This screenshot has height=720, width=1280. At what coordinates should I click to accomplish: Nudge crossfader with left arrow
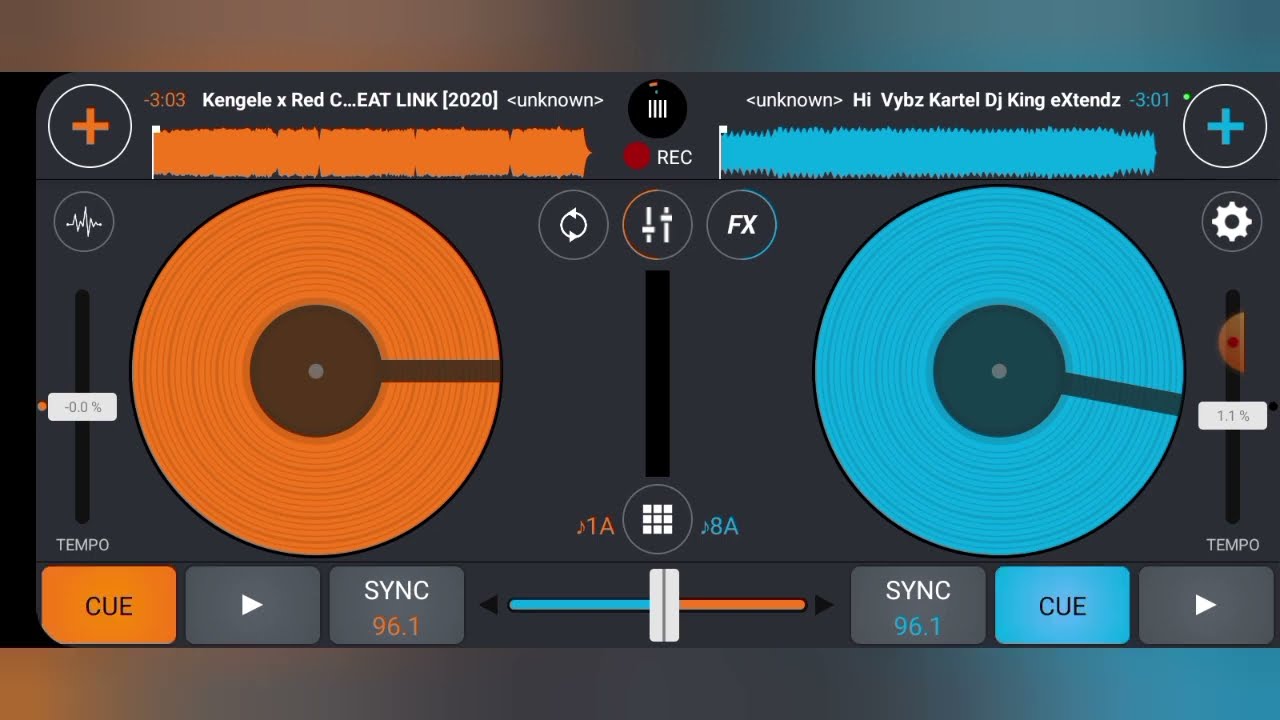(x=489, y=605)
